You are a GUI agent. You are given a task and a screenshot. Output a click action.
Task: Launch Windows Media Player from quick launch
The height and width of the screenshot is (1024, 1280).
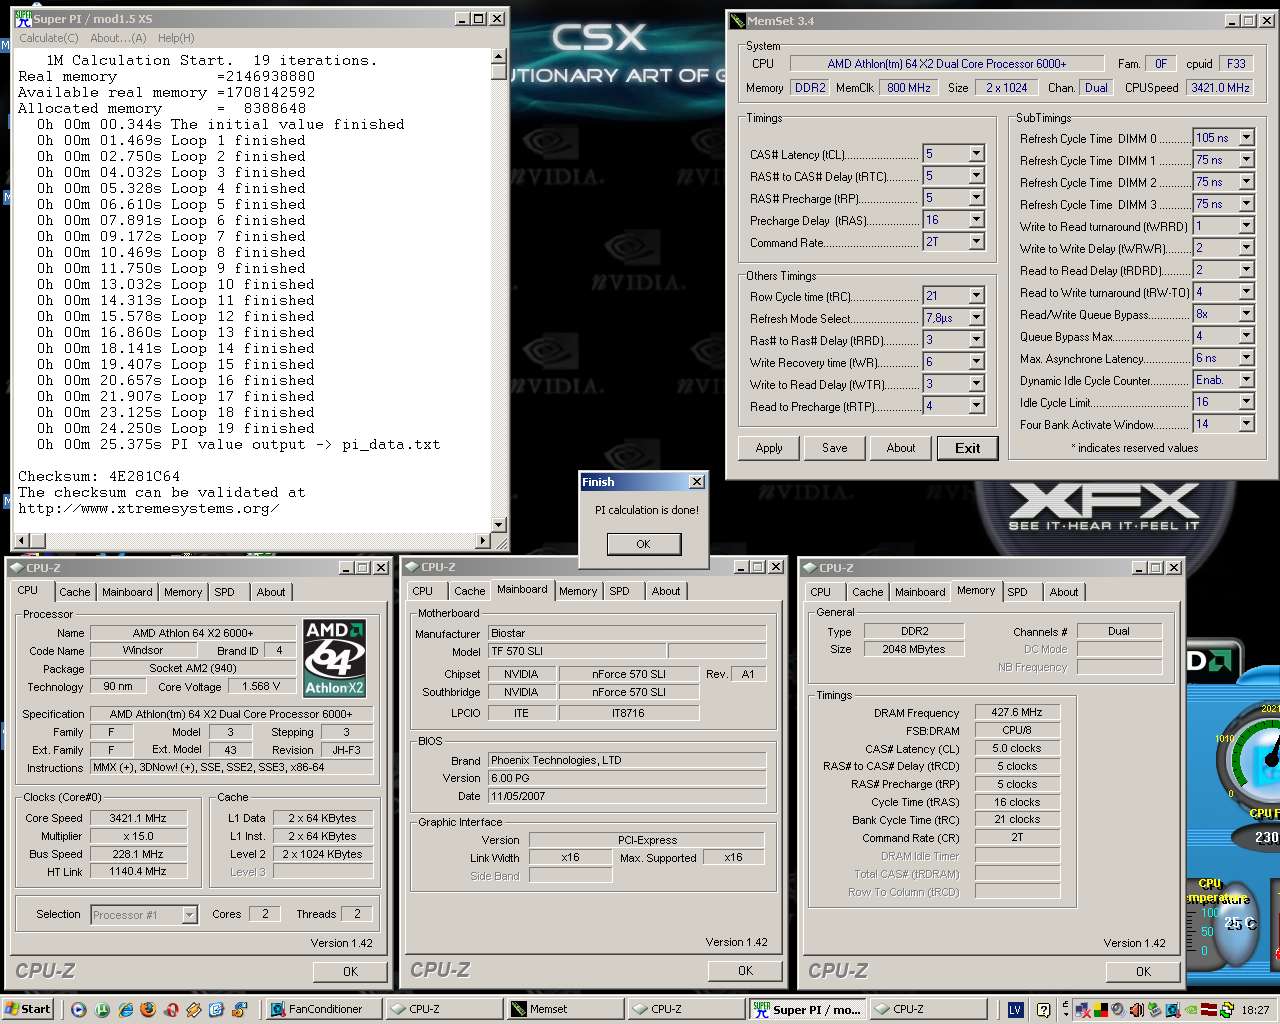click(78, 1009)
